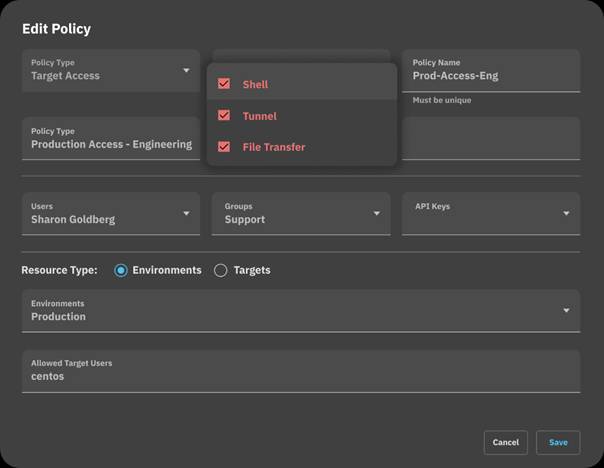Expand the Environments Production dropdown arrow
The height and width of the screenshot is (468, 604).
tap(566, 310)
